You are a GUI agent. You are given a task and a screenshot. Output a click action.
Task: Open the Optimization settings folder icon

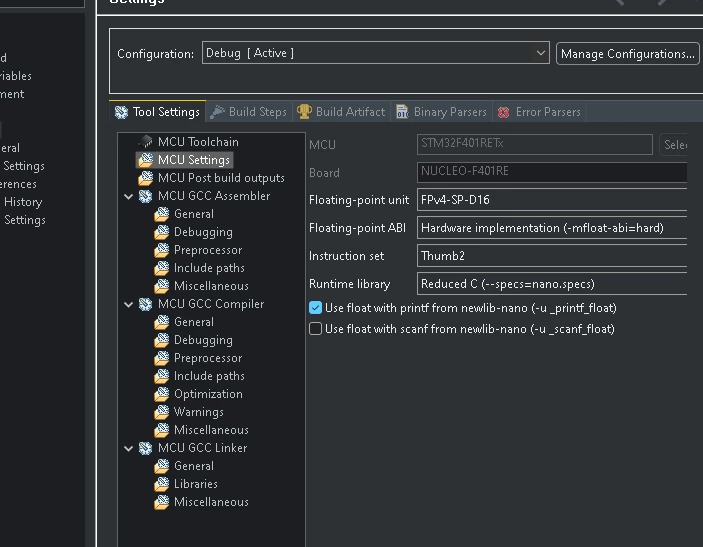click(x=161, y=394)
